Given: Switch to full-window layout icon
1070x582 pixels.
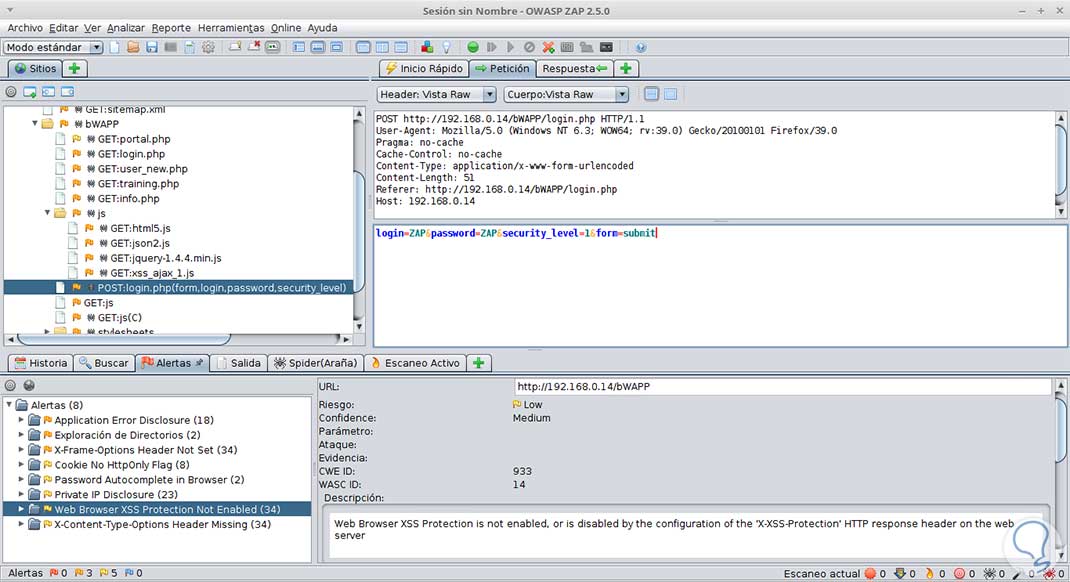Looking at the screenshot, I should pyautogui.click(x=336, y=47).
